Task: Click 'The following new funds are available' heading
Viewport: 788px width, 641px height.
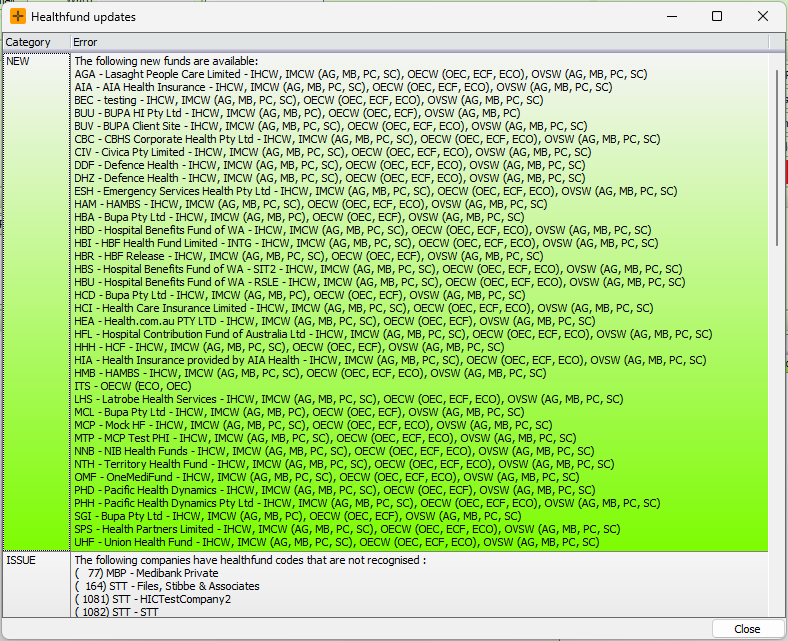Action: pos(166,61)
